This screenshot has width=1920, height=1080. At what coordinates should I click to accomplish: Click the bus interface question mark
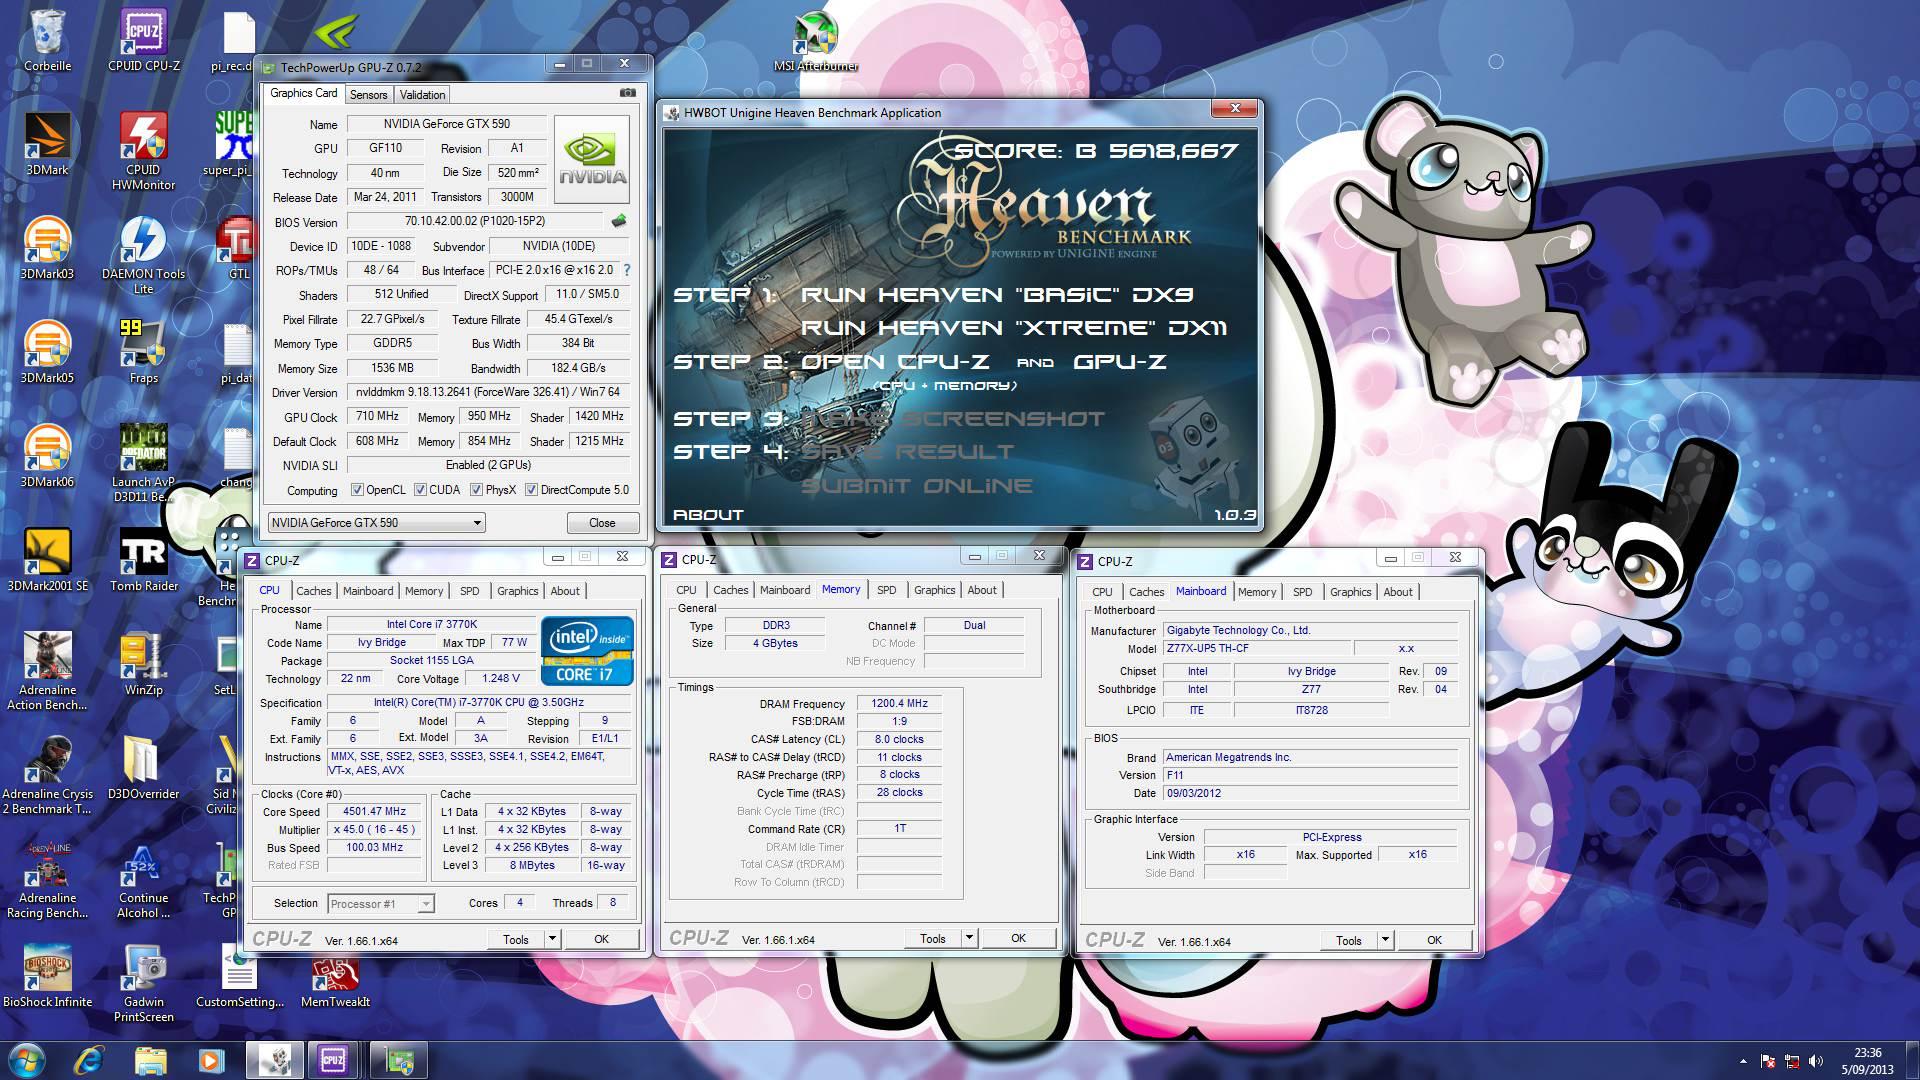click(627, 270)
